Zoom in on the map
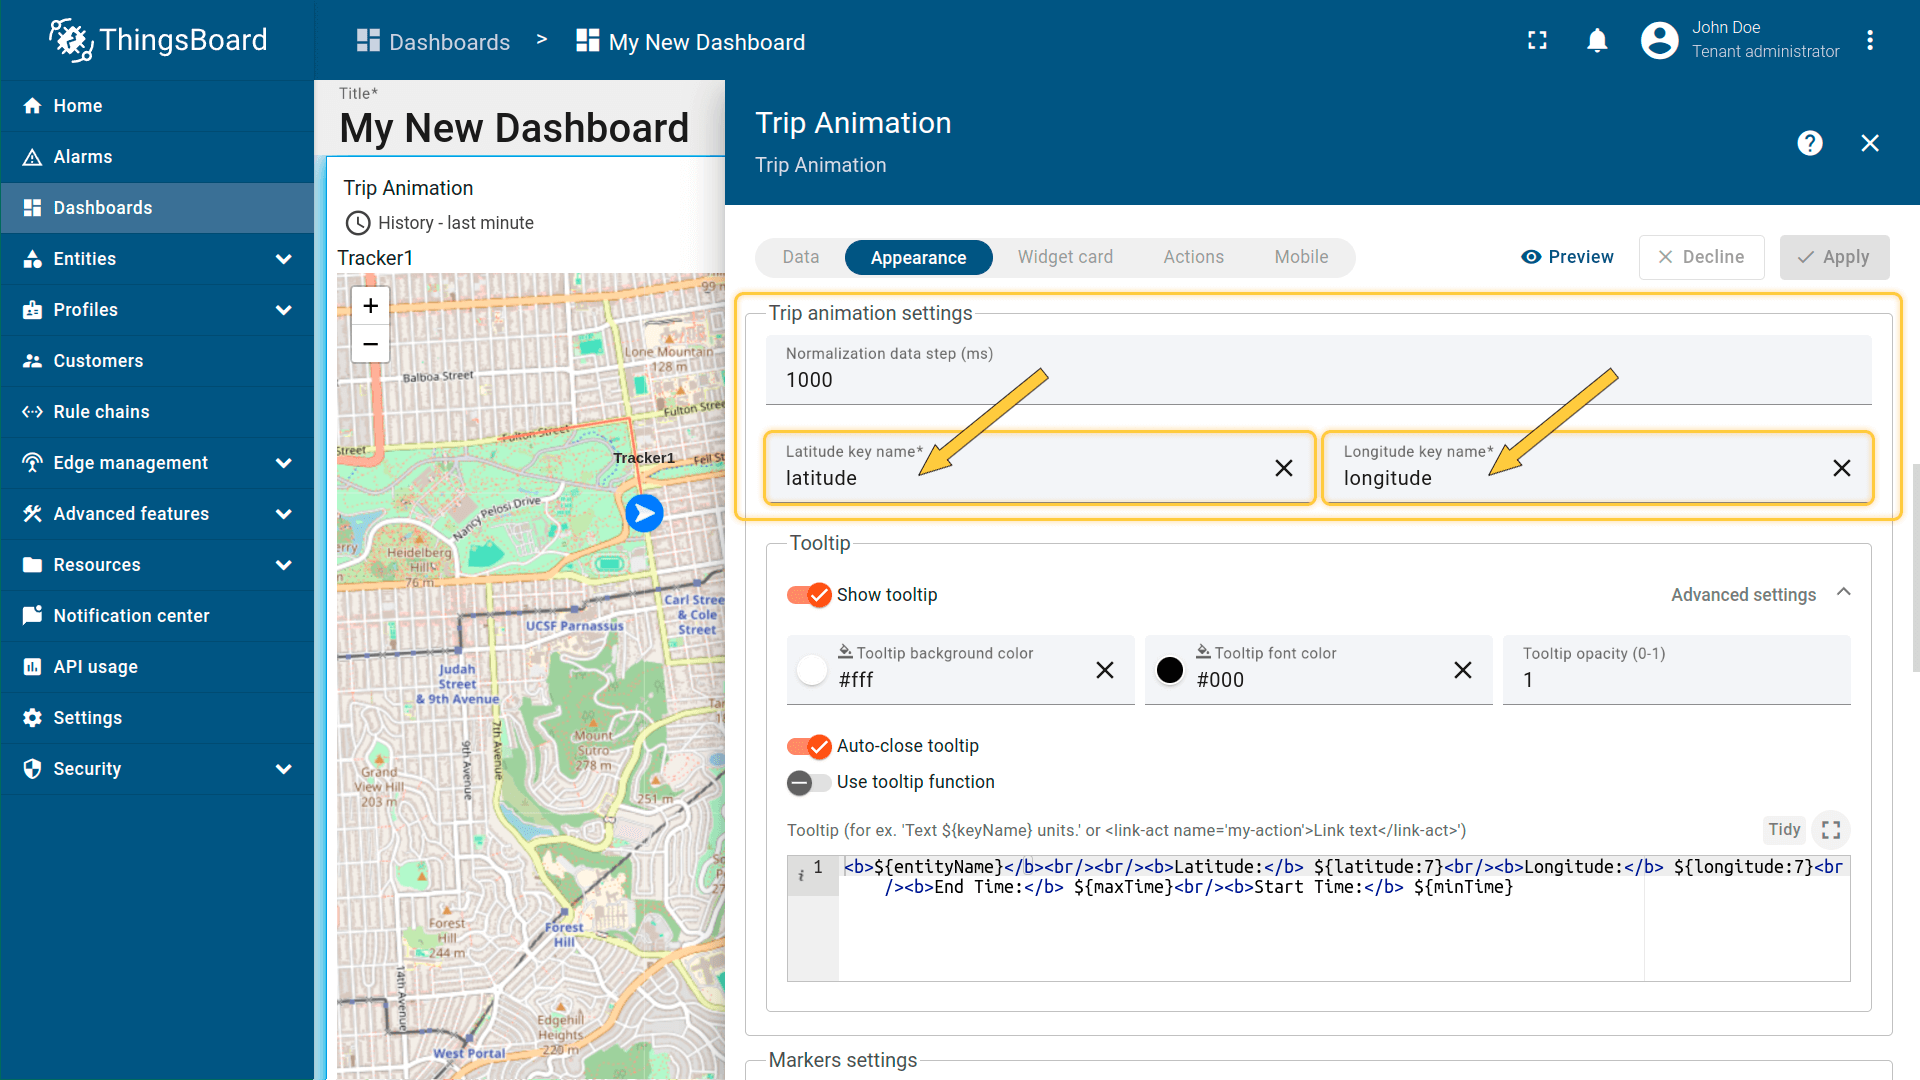The image size is (1920, 1080). [370, 306]
